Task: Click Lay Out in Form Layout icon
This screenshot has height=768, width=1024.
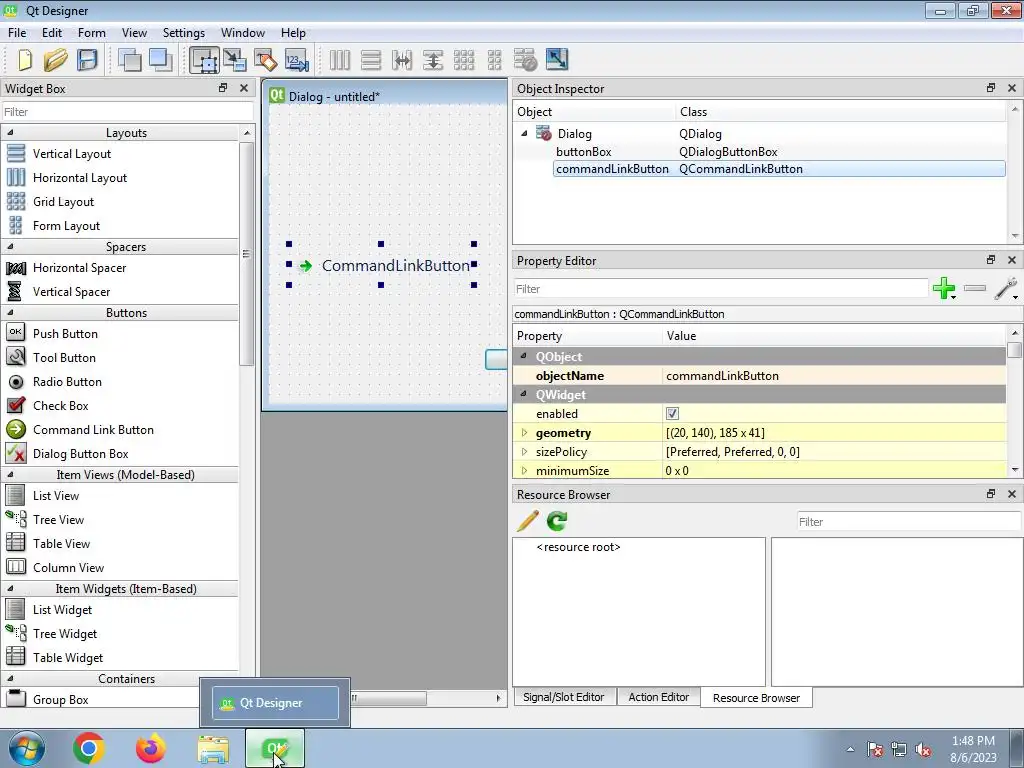Action: pos(494,60)
